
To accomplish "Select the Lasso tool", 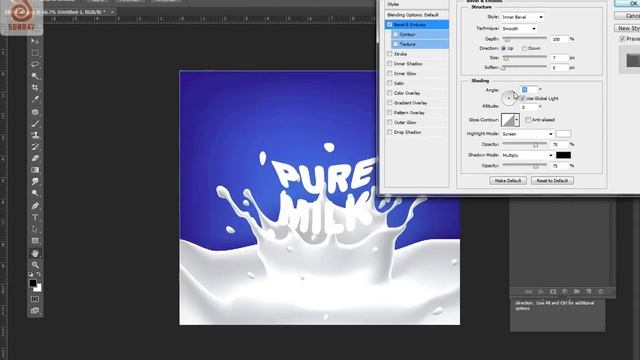I will coord(35,64).
